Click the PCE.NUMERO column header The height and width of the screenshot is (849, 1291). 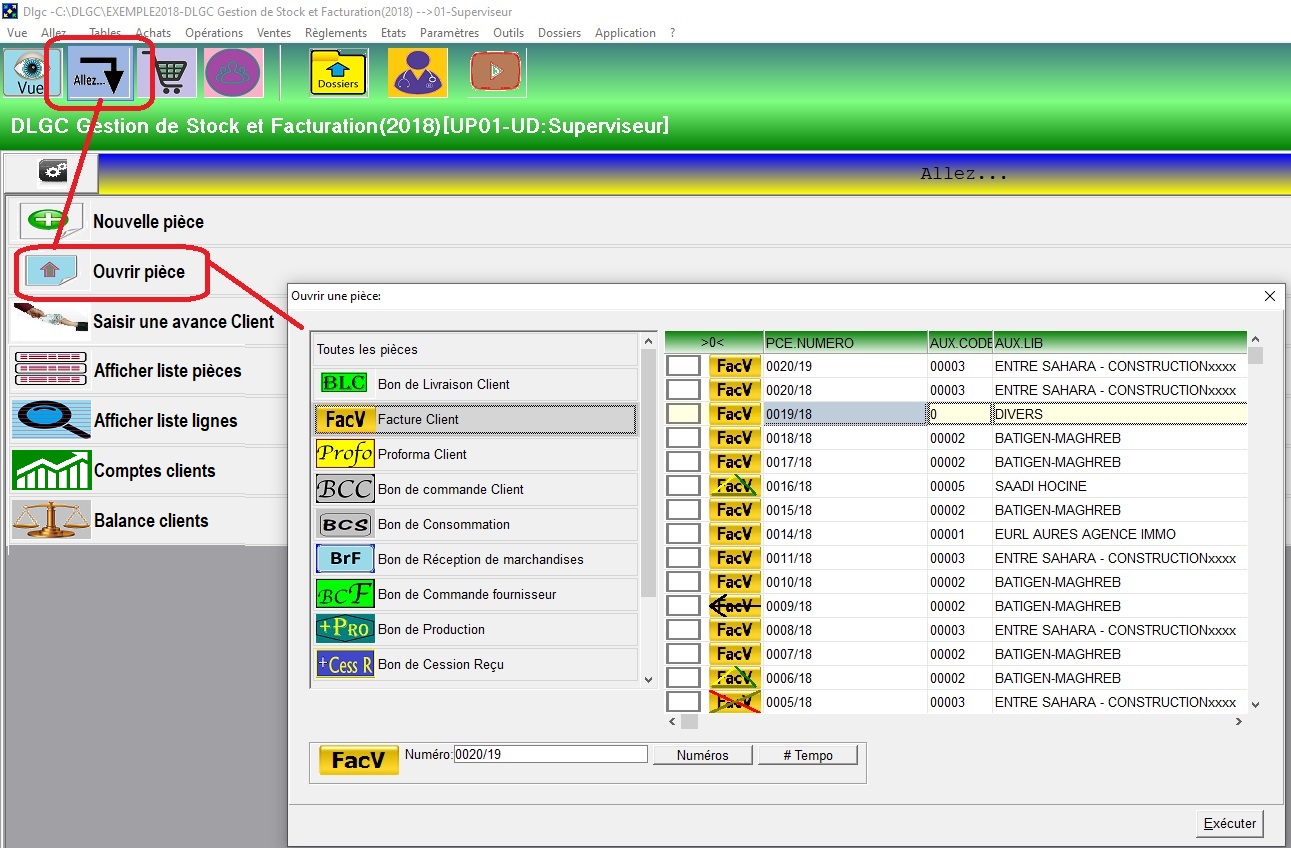pyautogui.click(x=846, y=343)
